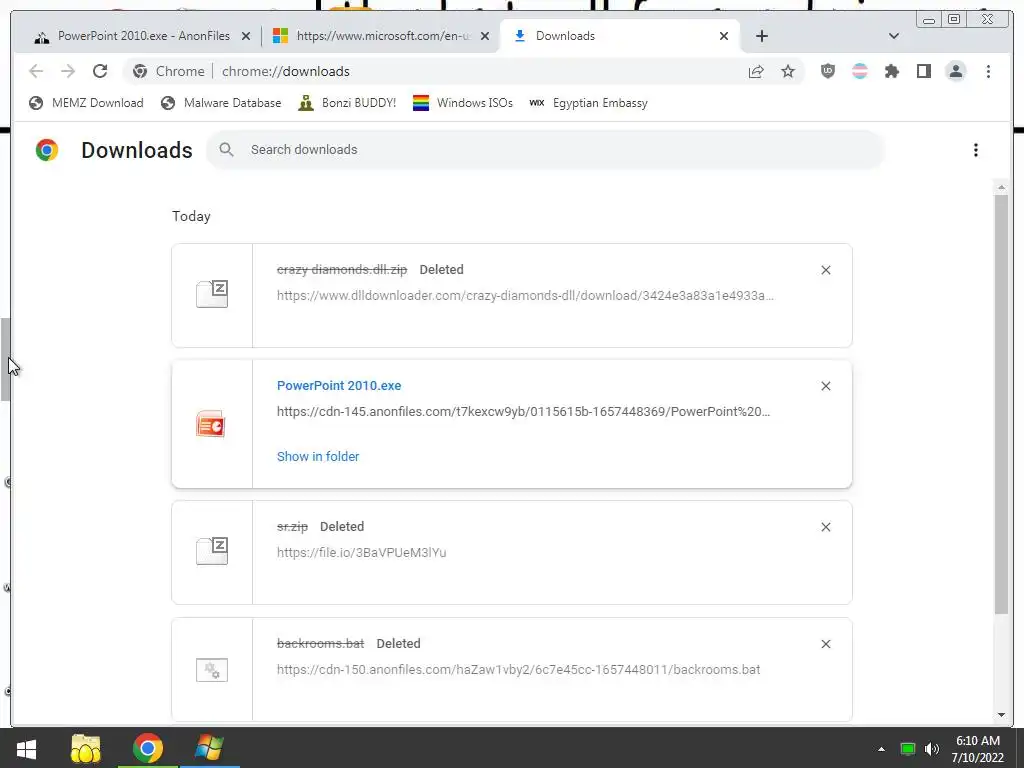
Task: Click the share icon in address bar
Action: [756, 71]
